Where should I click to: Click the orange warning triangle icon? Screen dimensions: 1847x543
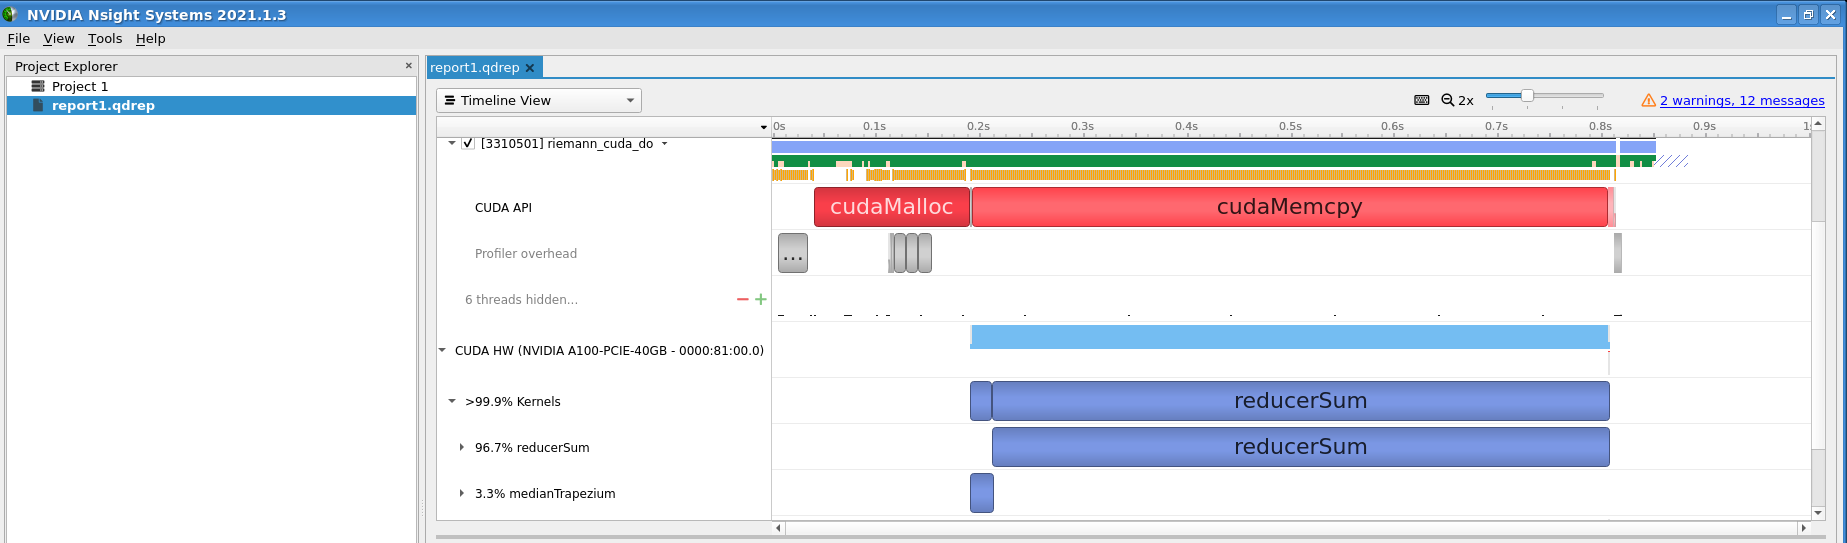pos(1649,100)
